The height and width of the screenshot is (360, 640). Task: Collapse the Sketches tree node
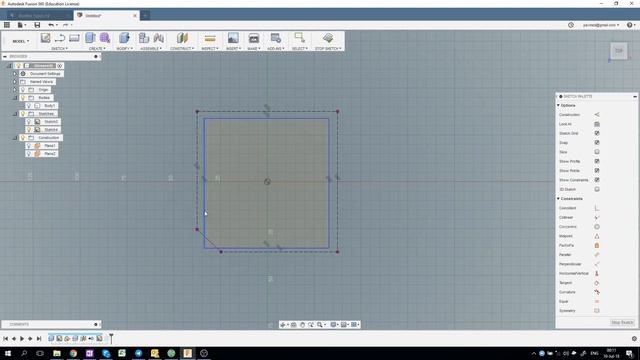click(x=15, y=114)
